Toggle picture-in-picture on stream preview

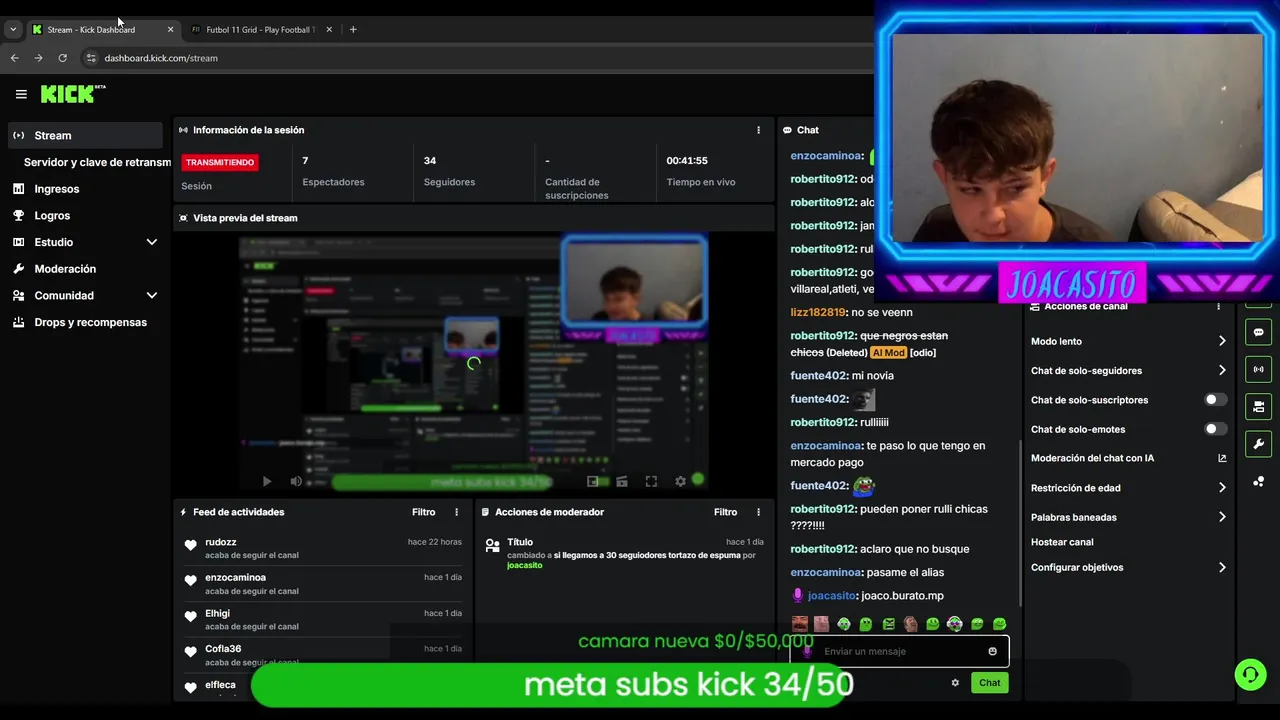[593, 481]
